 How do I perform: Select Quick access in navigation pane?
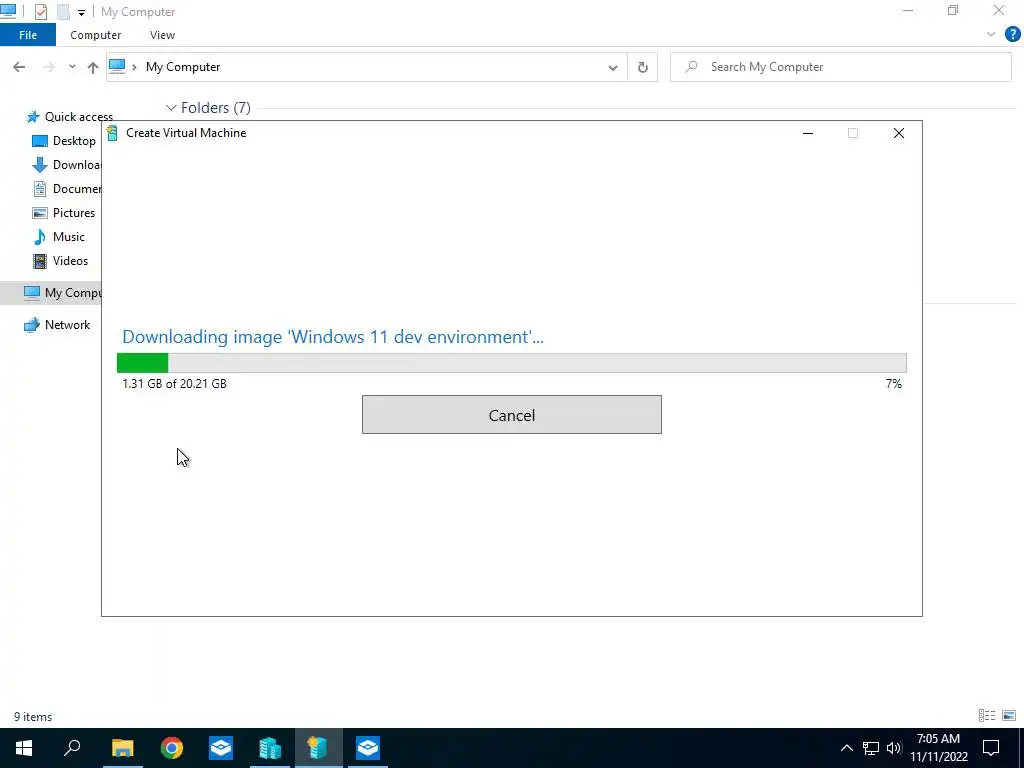click(69, 117)
